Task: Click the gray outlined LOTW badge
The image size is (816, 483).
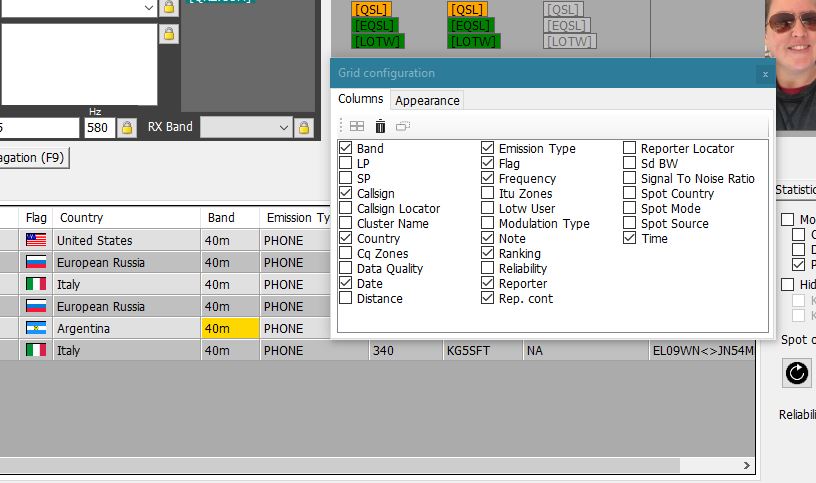Action: [x=570, y=41]
